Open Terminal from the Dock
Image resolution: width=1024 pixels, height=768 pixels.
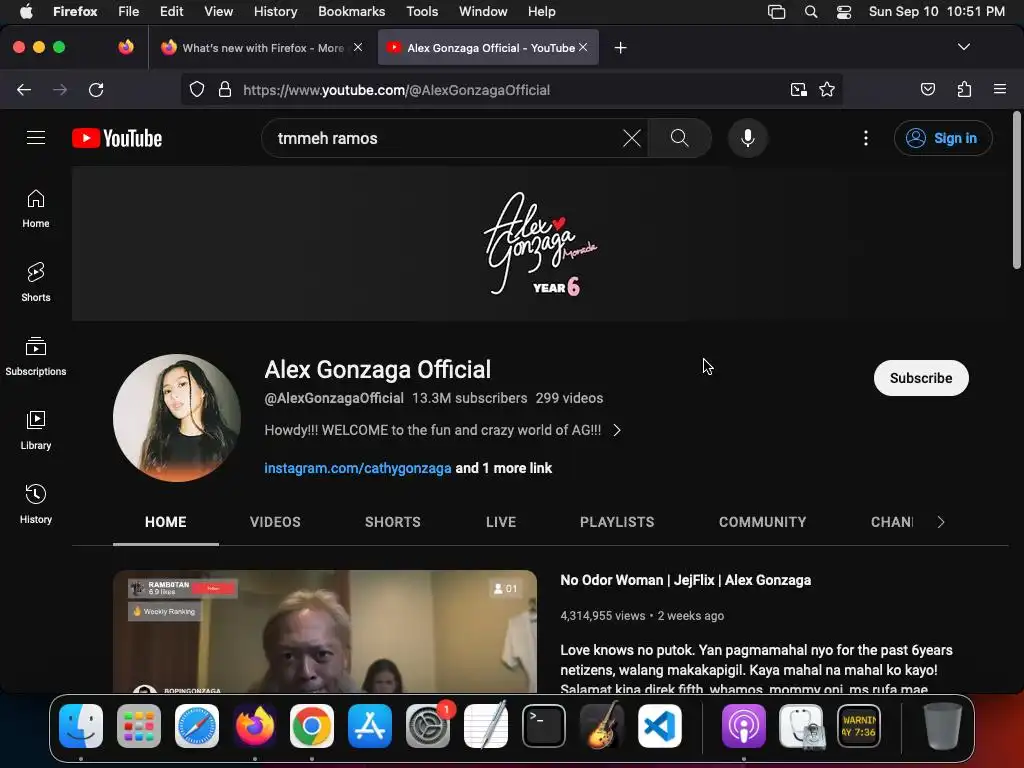click(543, 726)
